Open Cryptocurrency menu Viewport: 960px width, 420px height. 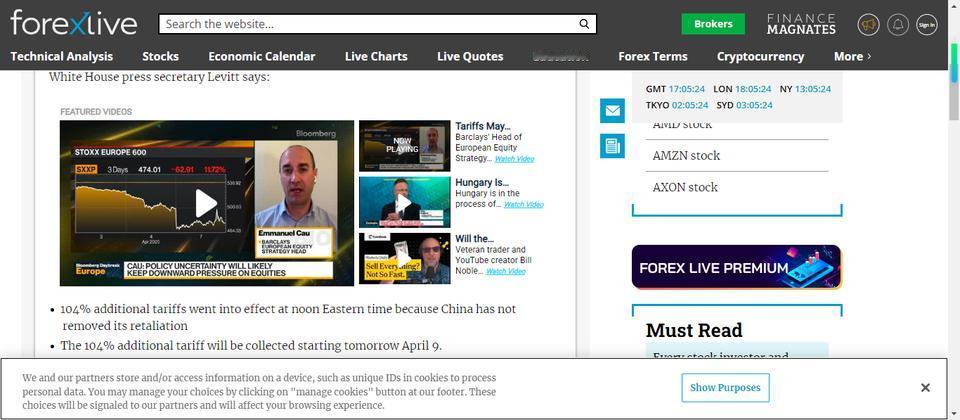760,56
